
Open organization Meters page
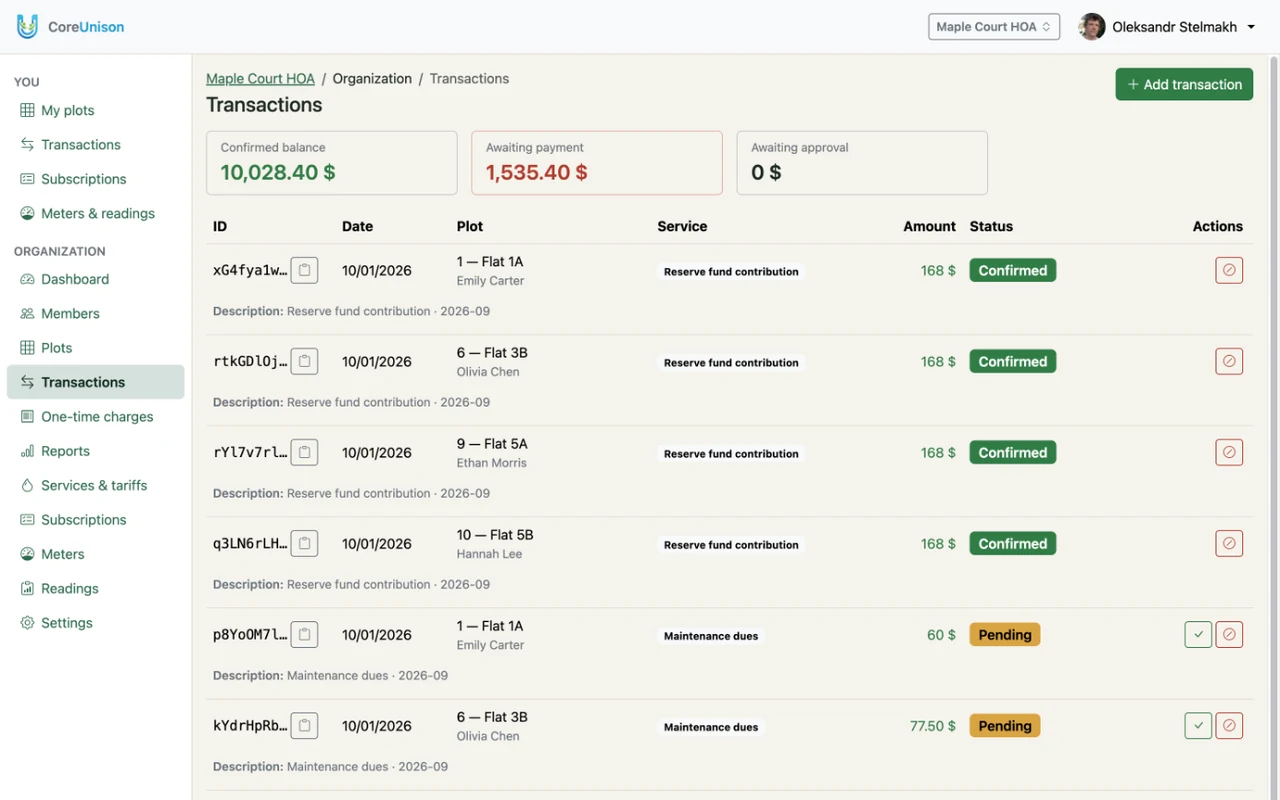tap(95, 554)
